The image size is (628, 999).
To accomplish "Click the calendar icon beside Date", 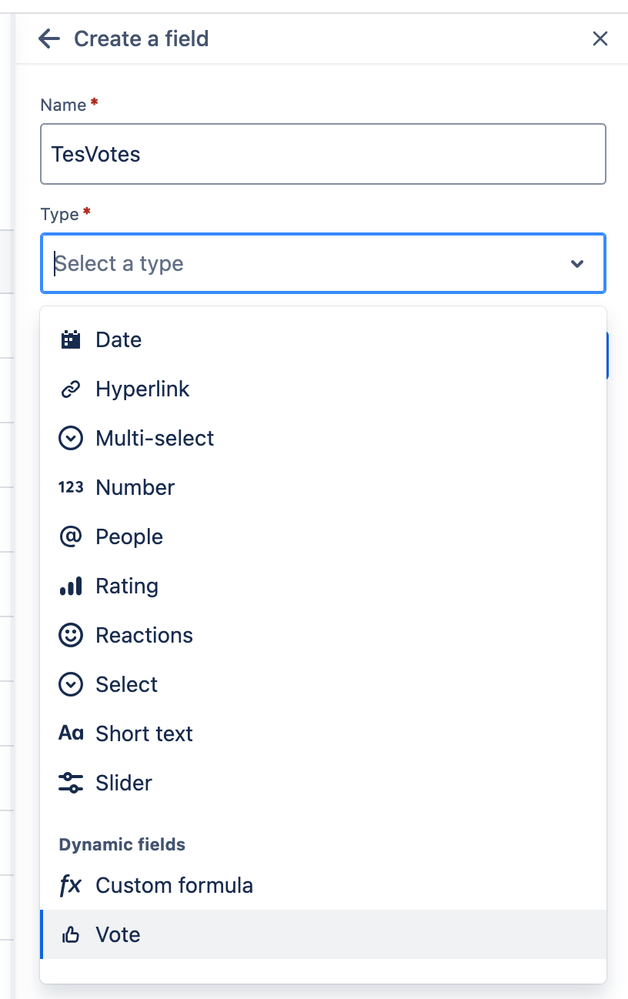I will coord(70,340).
